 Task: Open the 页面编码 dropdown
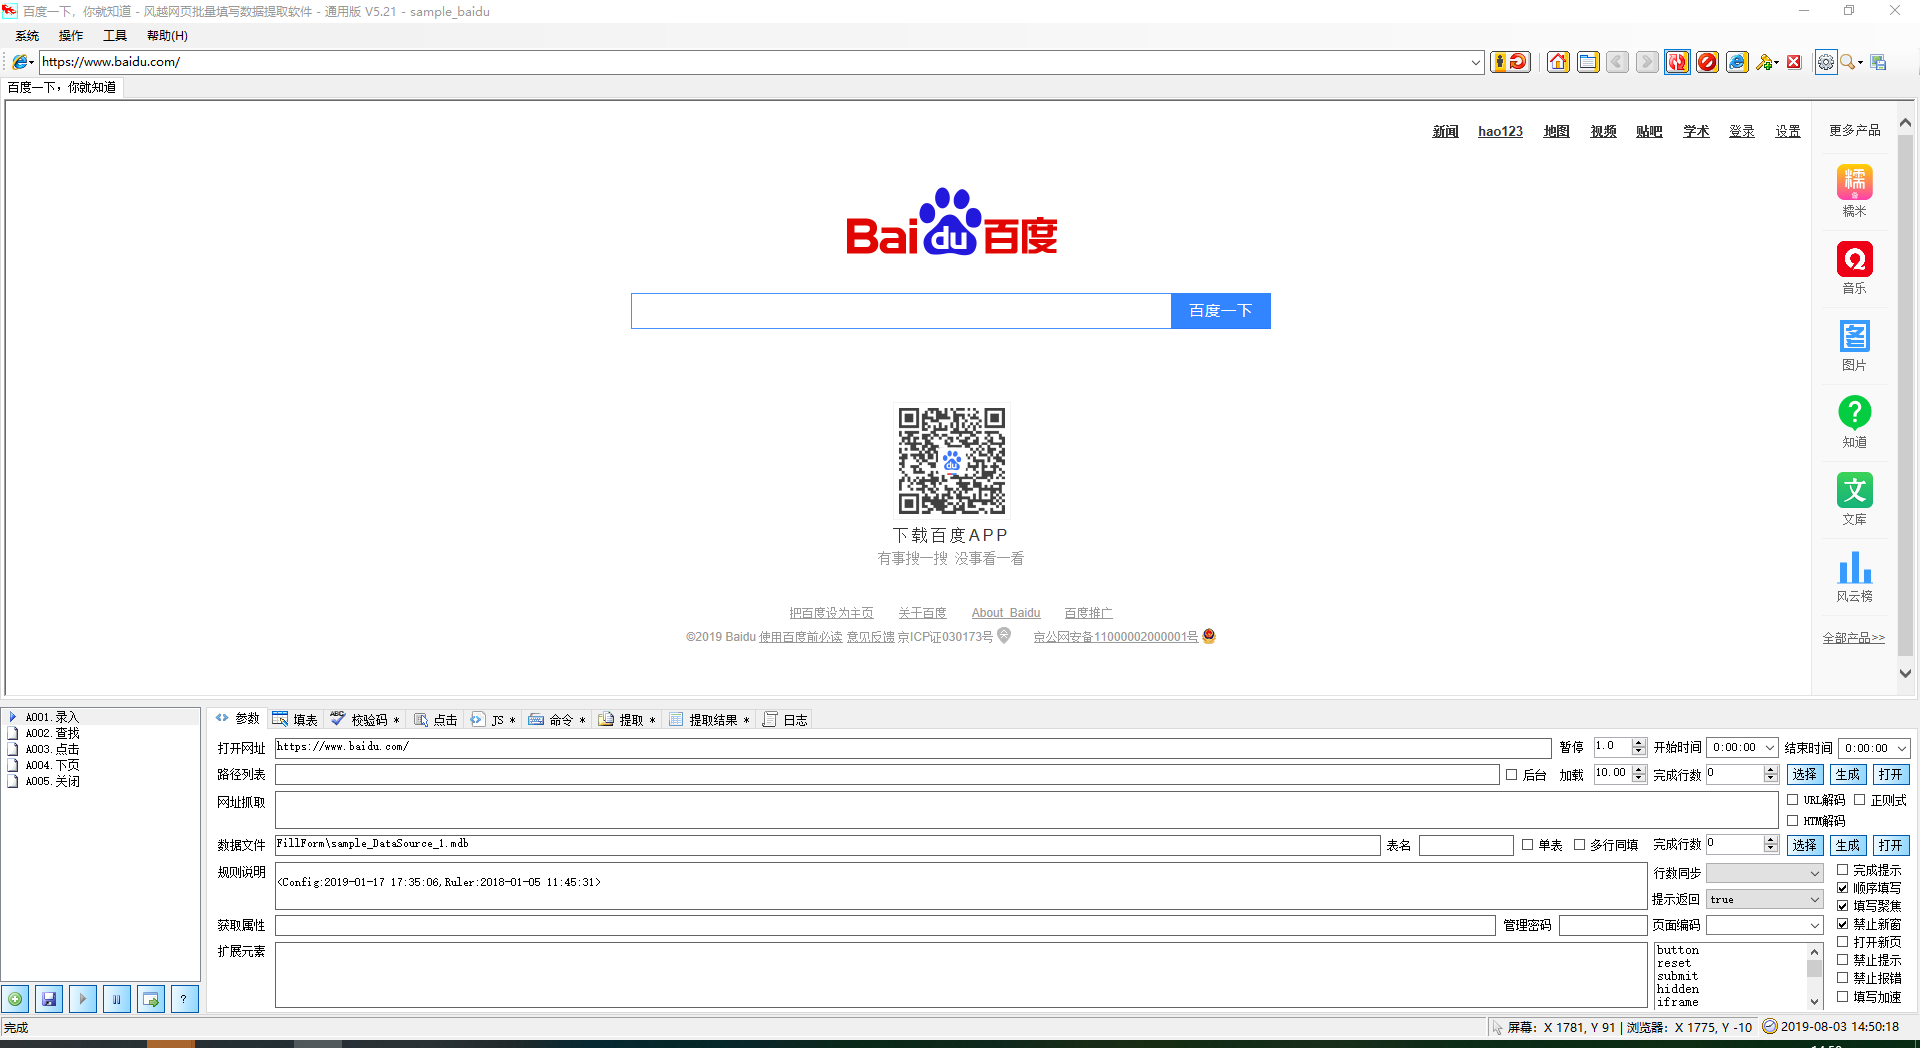[x=1814, y=925]
